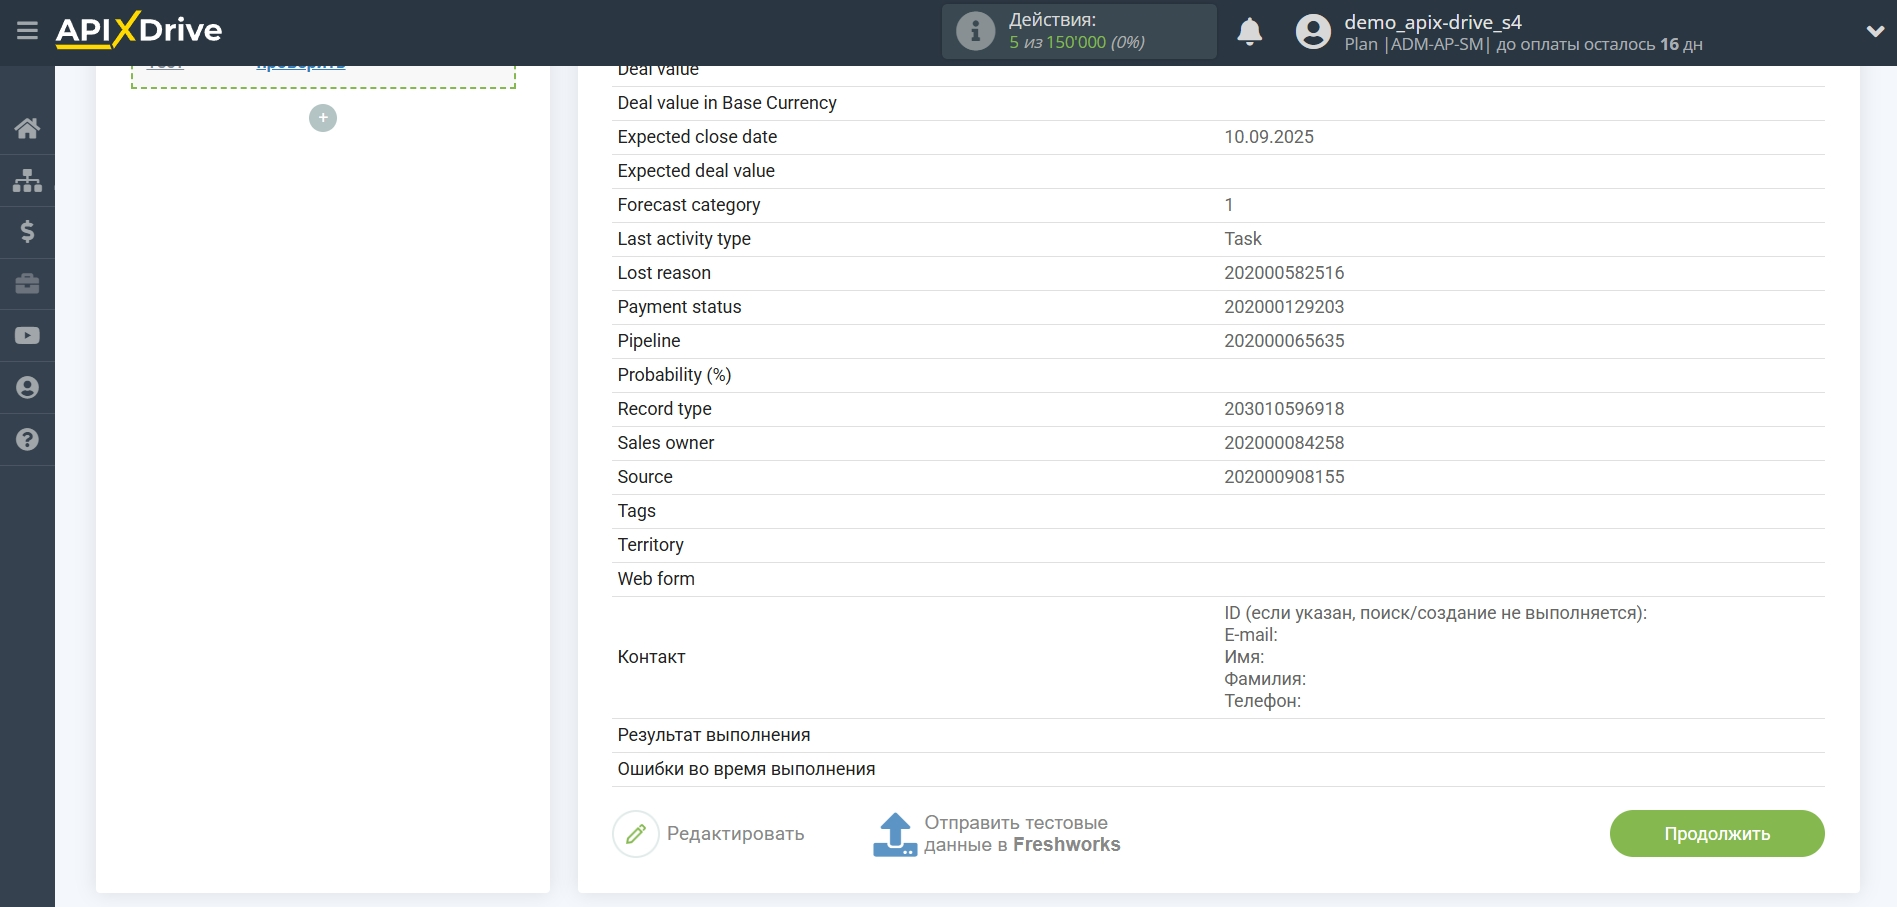The height and width of the screenshot is (907, 1897).
Task: Open the home page from sidebar
Action: pyautogui.click(x=27, y=128)
